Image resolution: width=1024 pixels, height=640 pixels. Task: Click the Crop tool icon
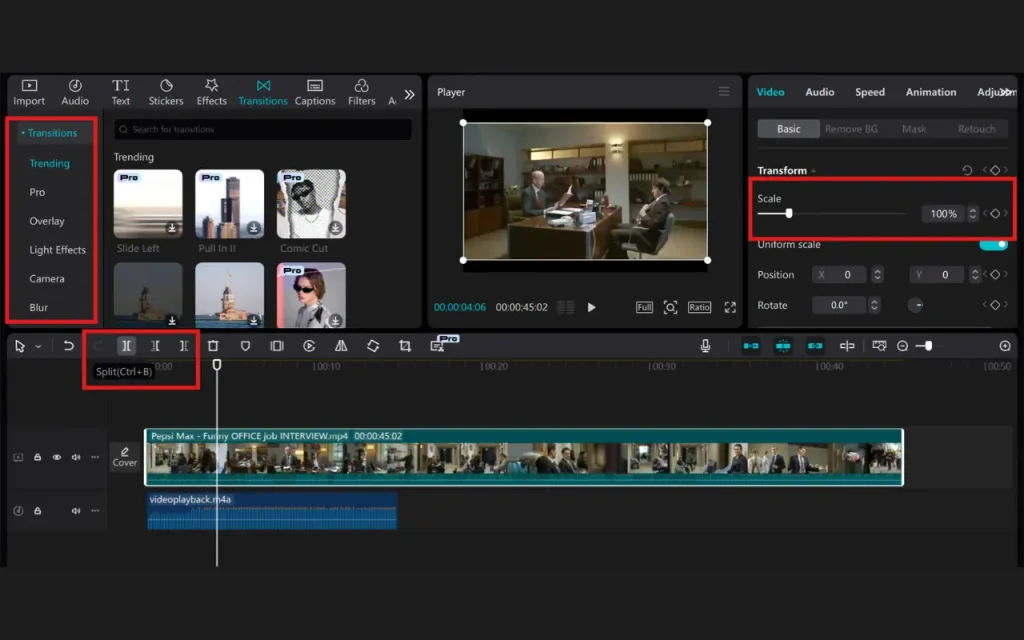click(405, 345)
